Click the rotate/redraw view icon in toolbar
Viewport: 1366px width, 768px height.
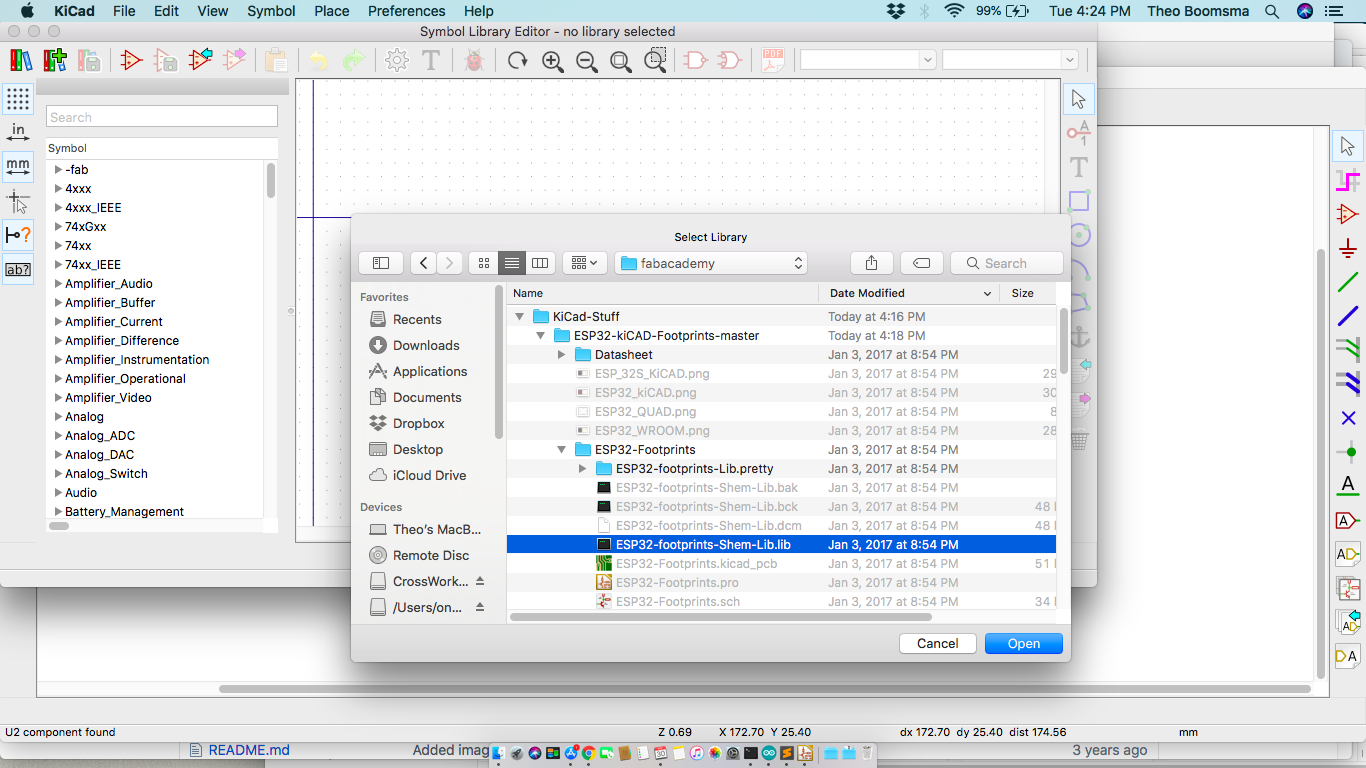pos(517,61)
